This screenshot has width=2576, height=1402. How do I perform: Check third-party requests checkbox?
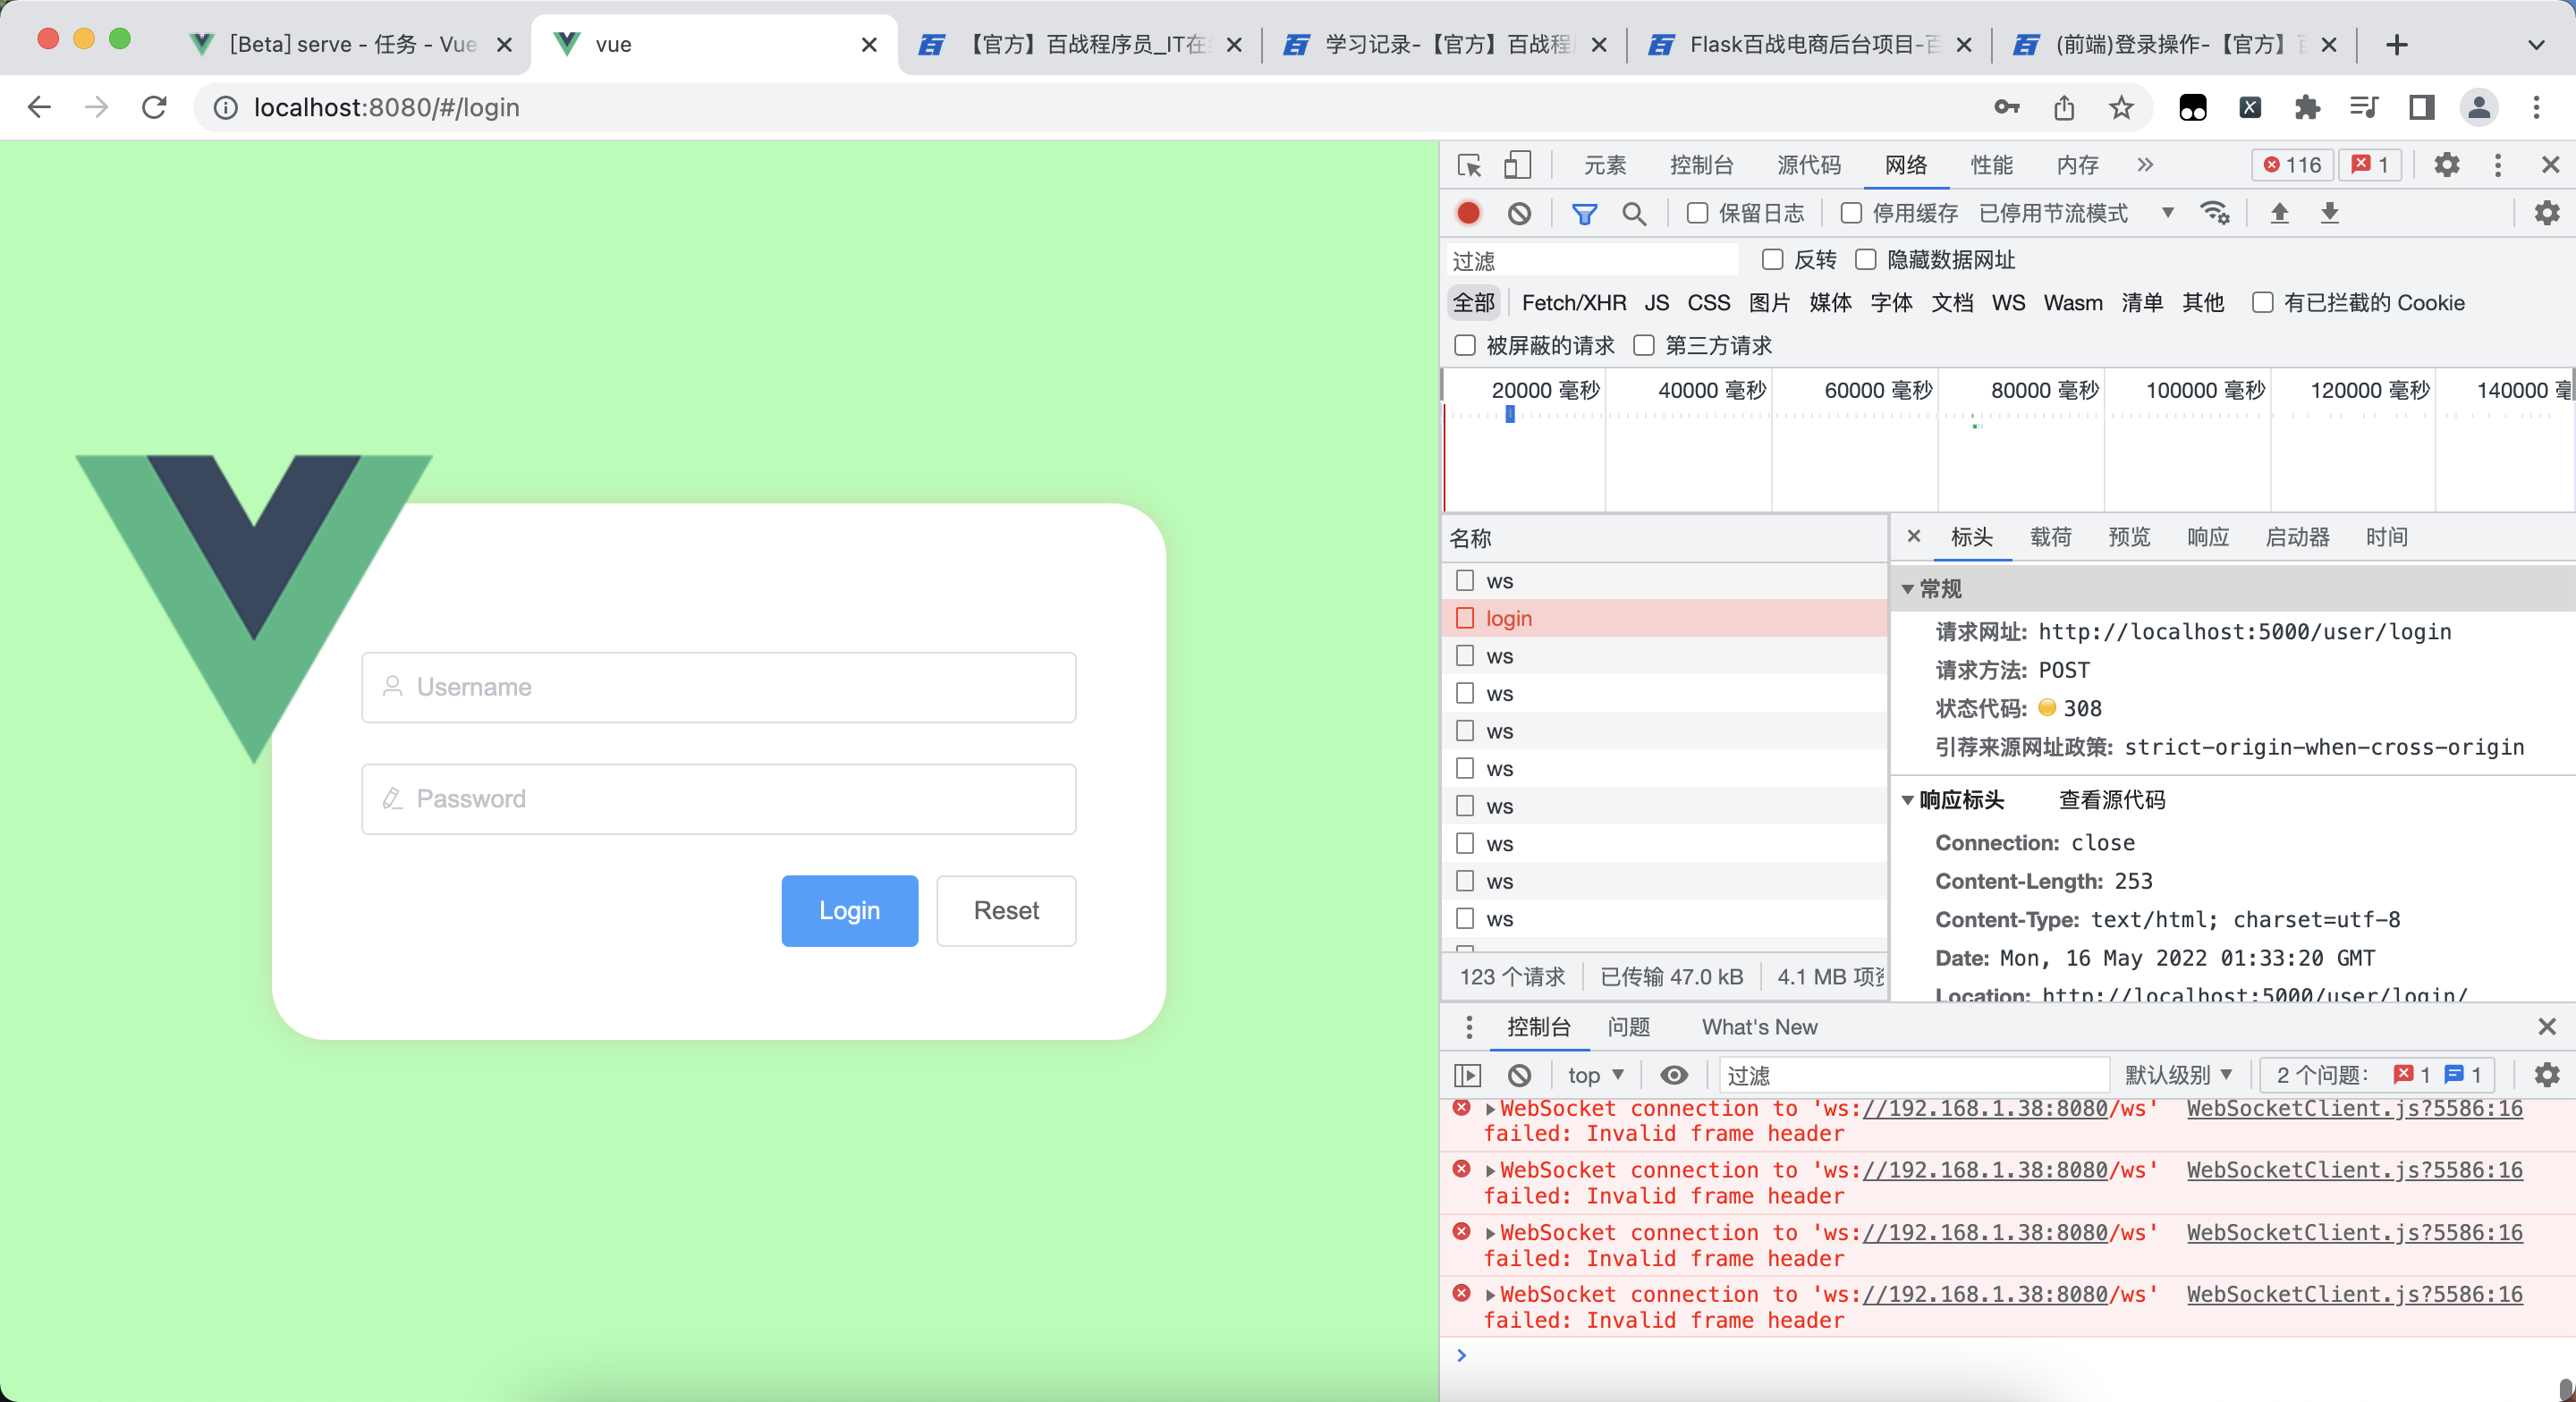[x=1644, y=345]
